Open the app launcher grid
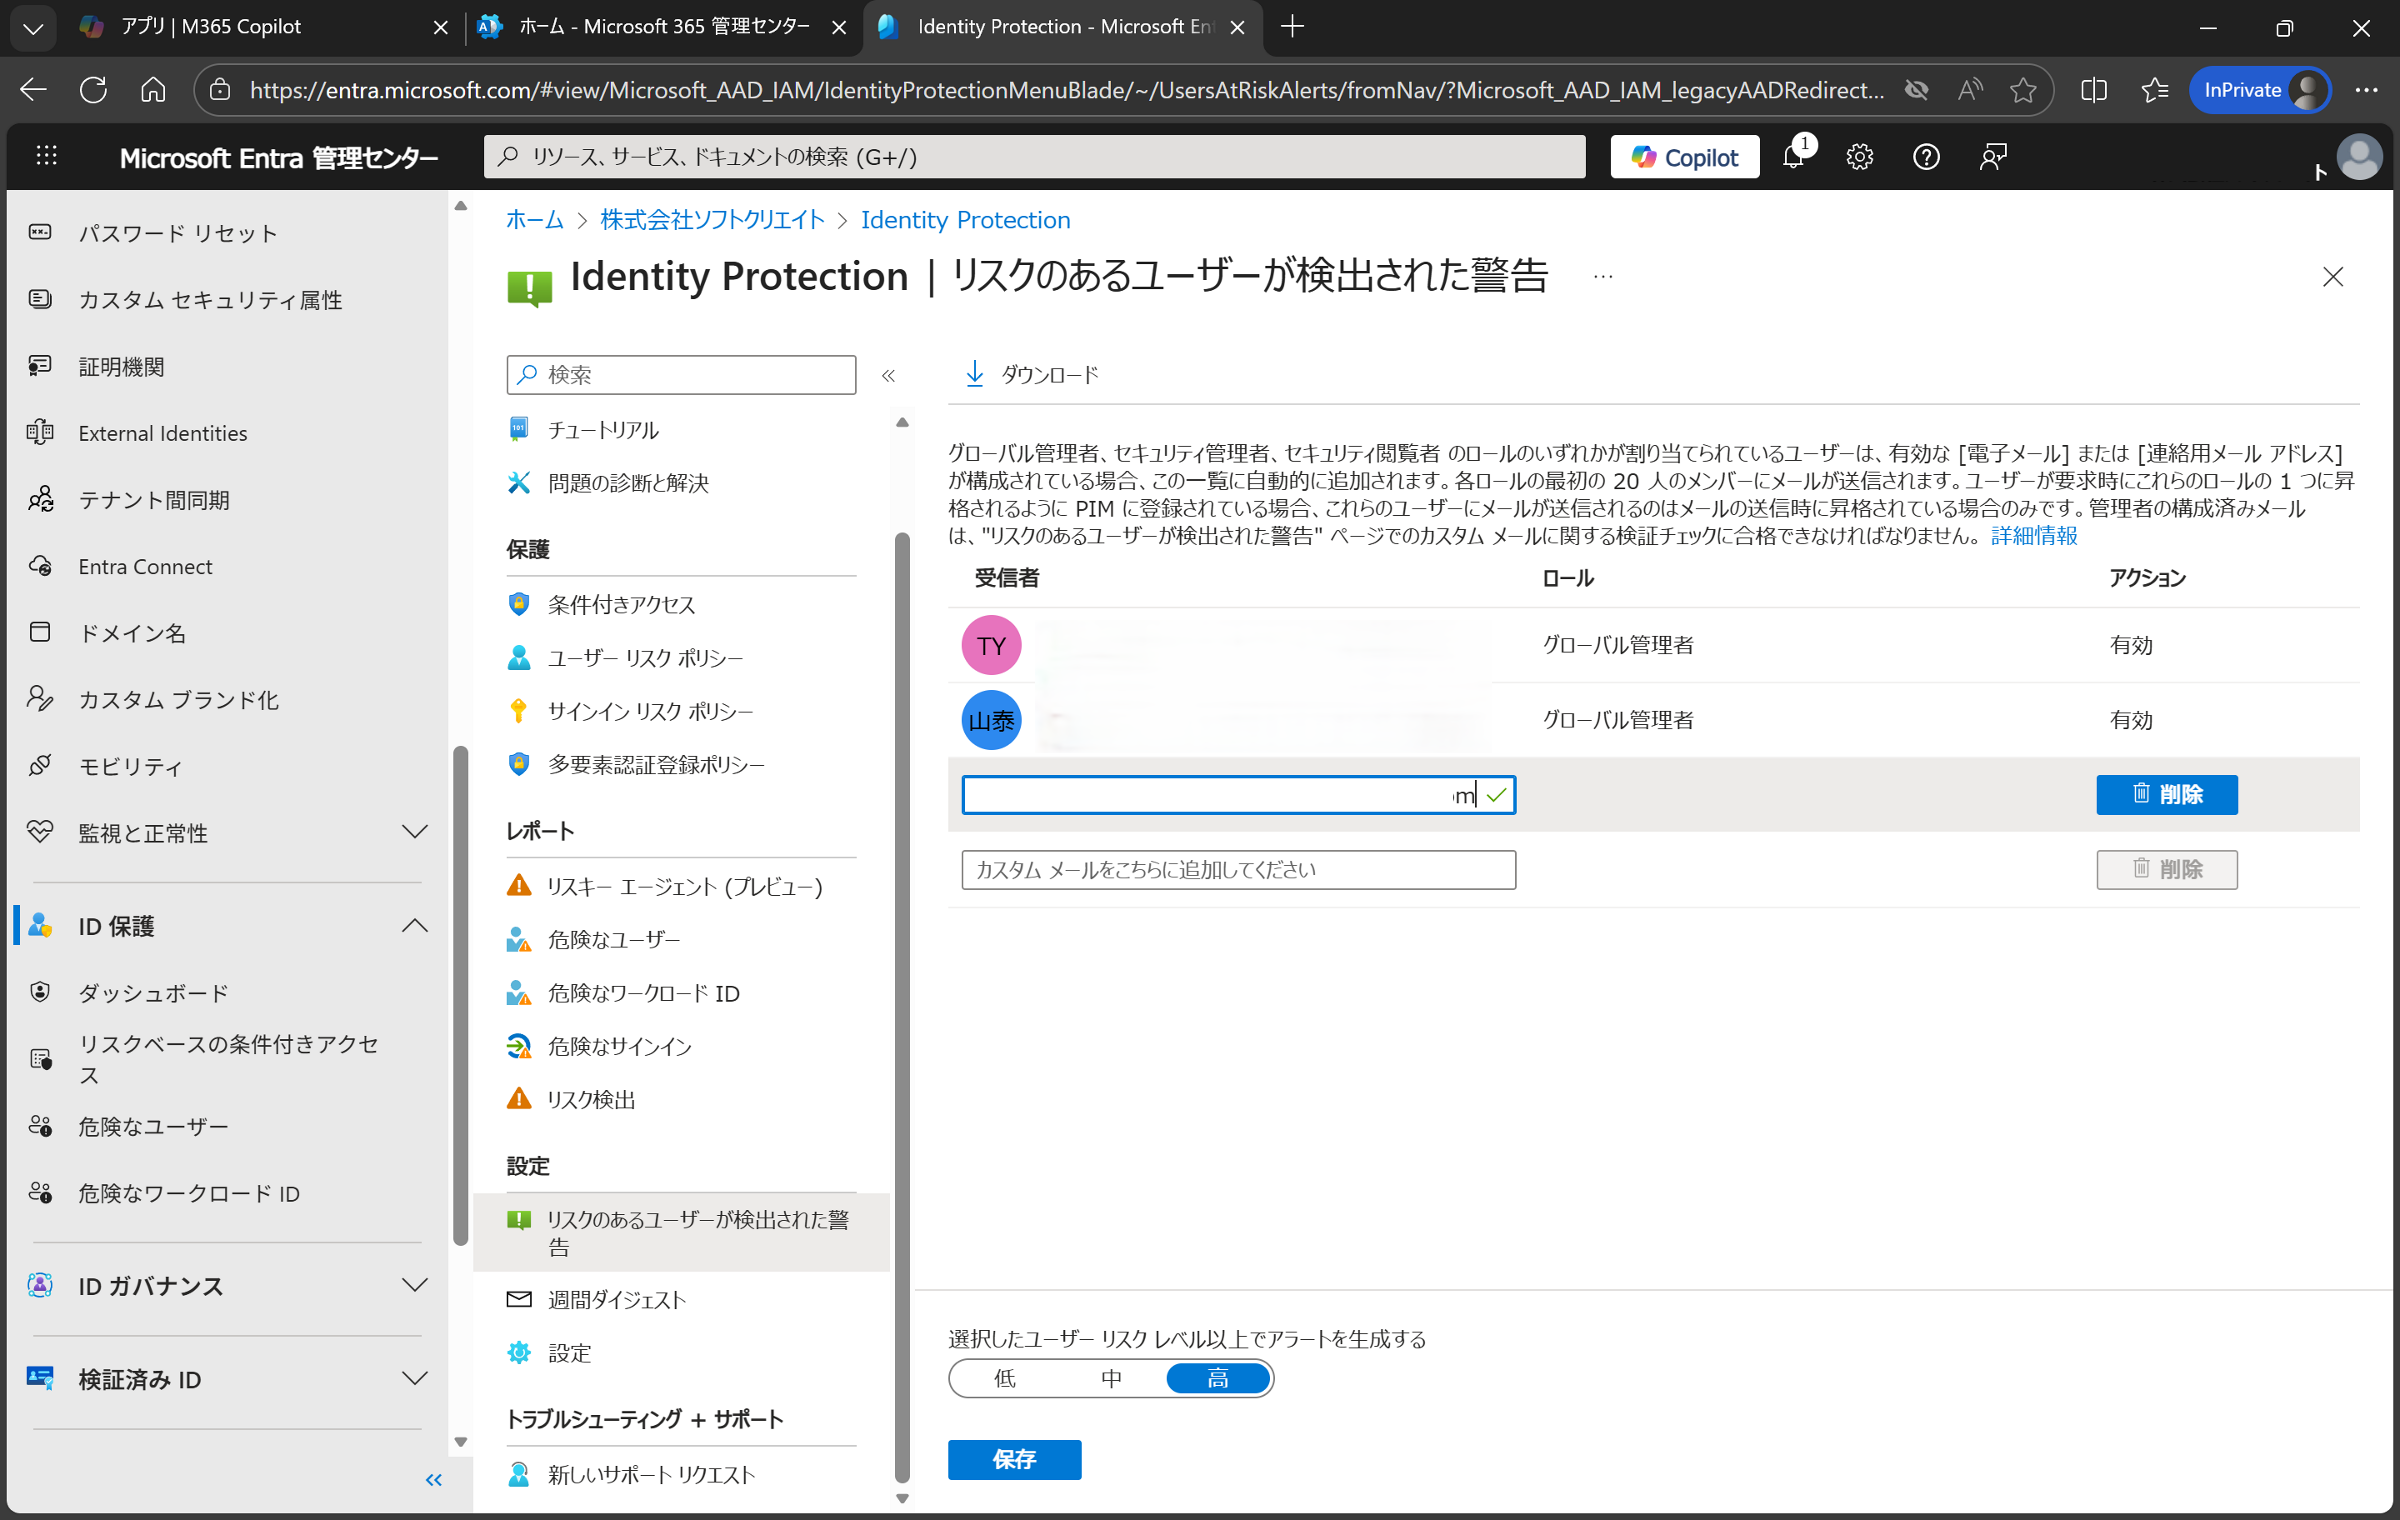This screenshot has height=1520, width=2400. 46,156
